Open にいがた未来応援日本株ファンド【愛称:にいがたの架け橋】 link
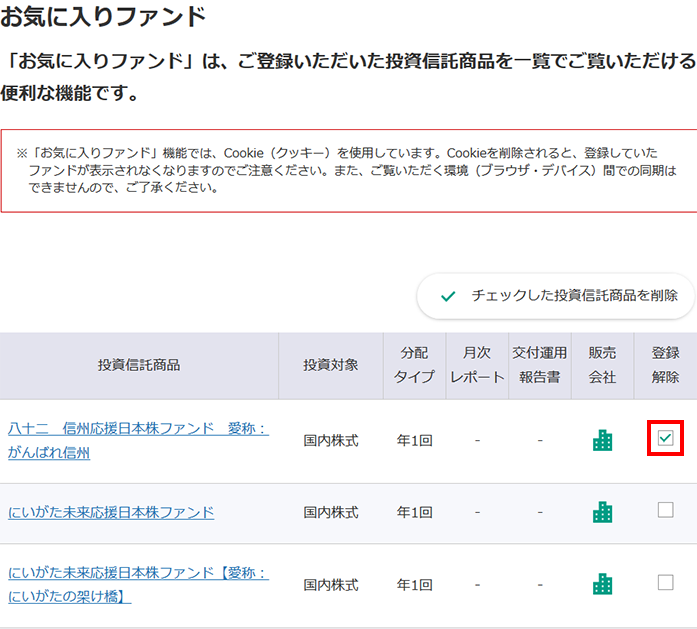 [138, 584]
